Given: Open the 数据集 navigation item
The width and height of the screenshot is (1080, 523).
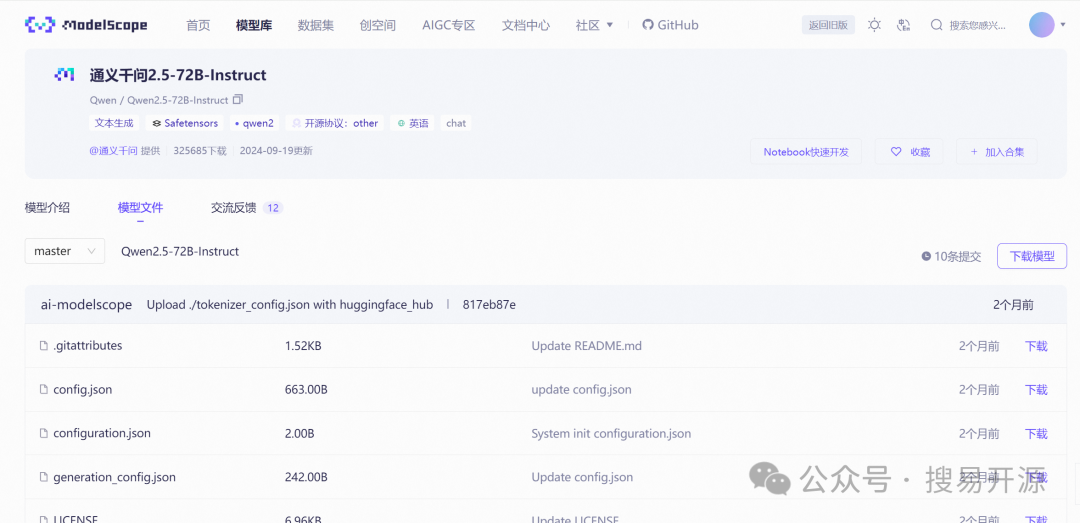Looking at the screenshot, I should click(315, 25).
